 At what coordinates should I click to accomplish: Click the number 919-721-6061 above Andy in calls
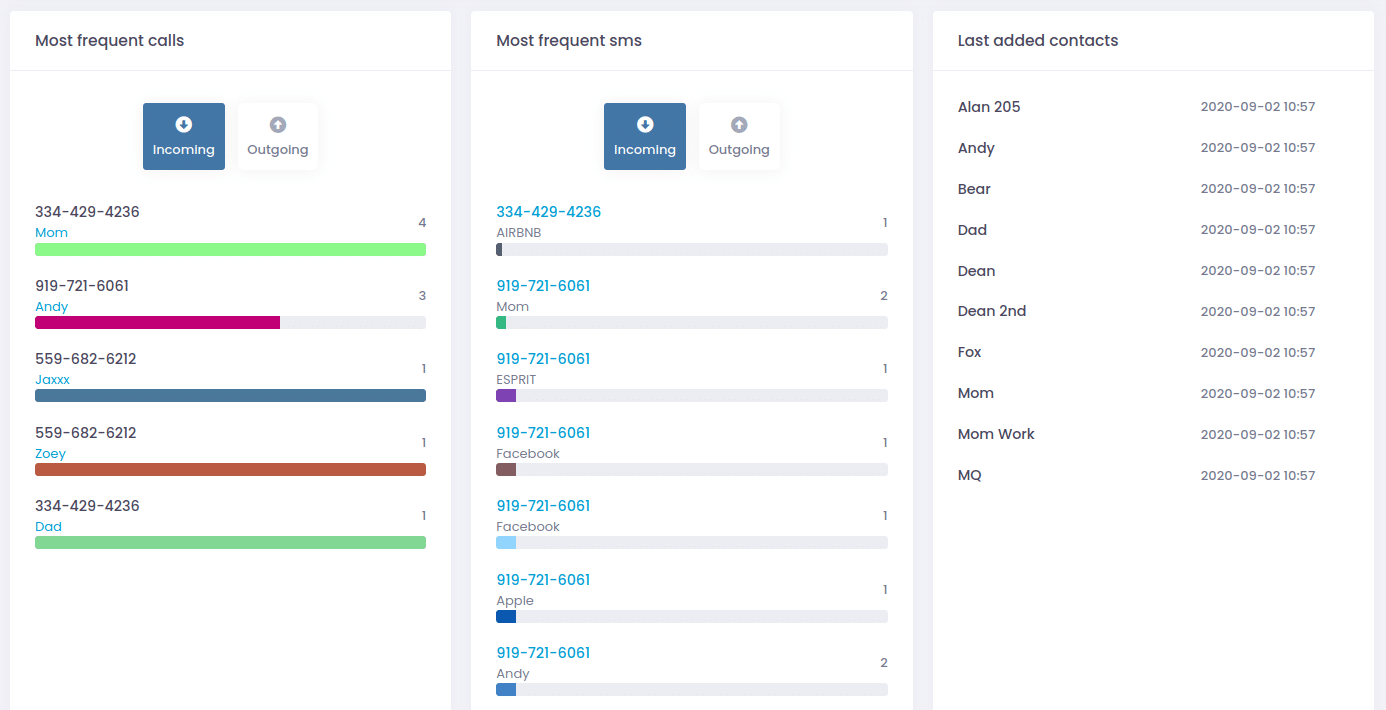(x=82, y=286)
